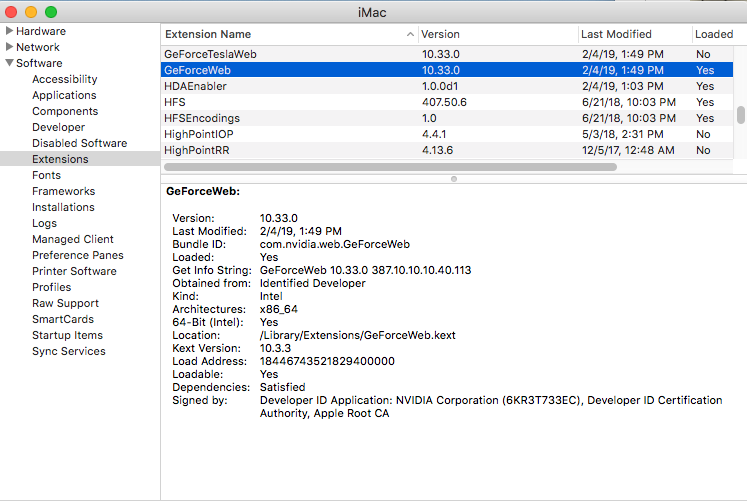
Task: Open Logs in the sidebar
Action: [44, 223]
